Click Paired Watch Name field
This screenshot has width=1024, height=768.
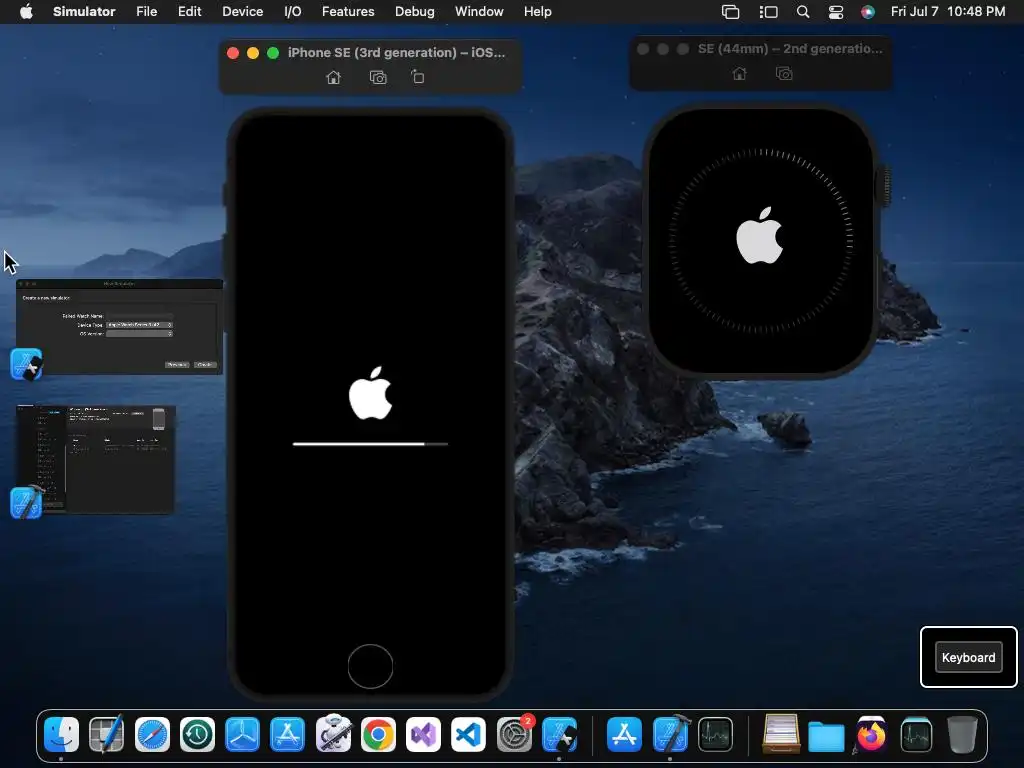[x=139, y=316]
